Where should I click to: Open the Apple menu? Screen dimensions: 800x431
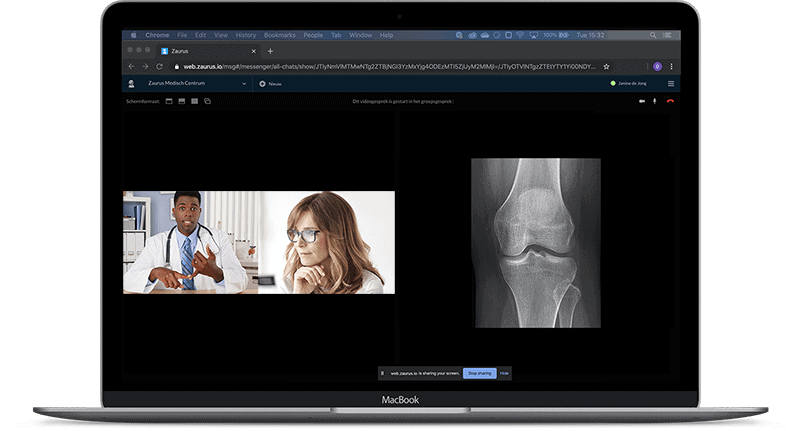click(x=134, y=35)
